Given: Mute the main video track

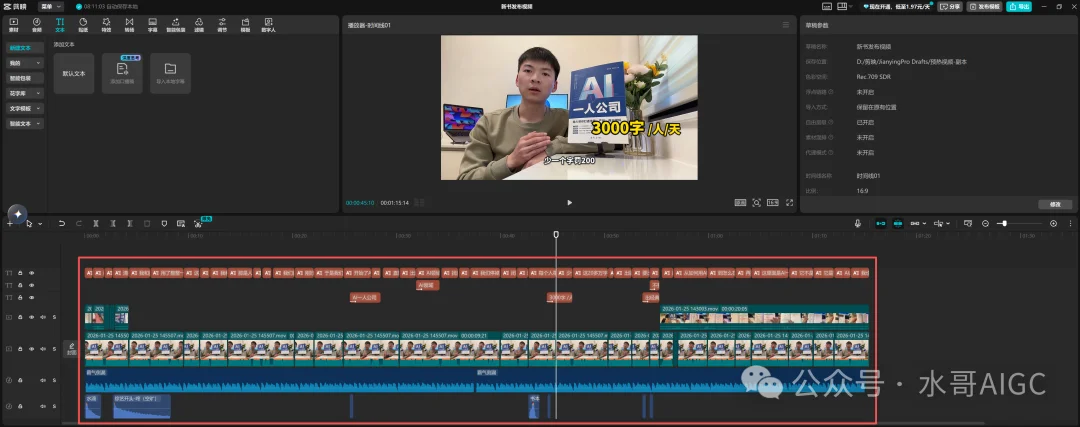Looking at the screenshot, I should pyautogui.click(x=43, y=348).
